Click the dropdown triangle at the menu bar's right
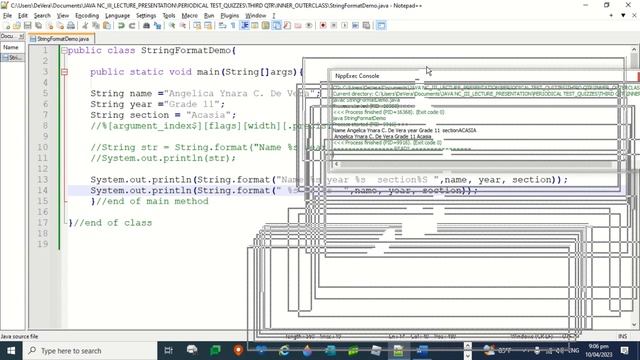The height and width of the screenshot is (360, 640). pyautogui.click(x=623, y=16)
